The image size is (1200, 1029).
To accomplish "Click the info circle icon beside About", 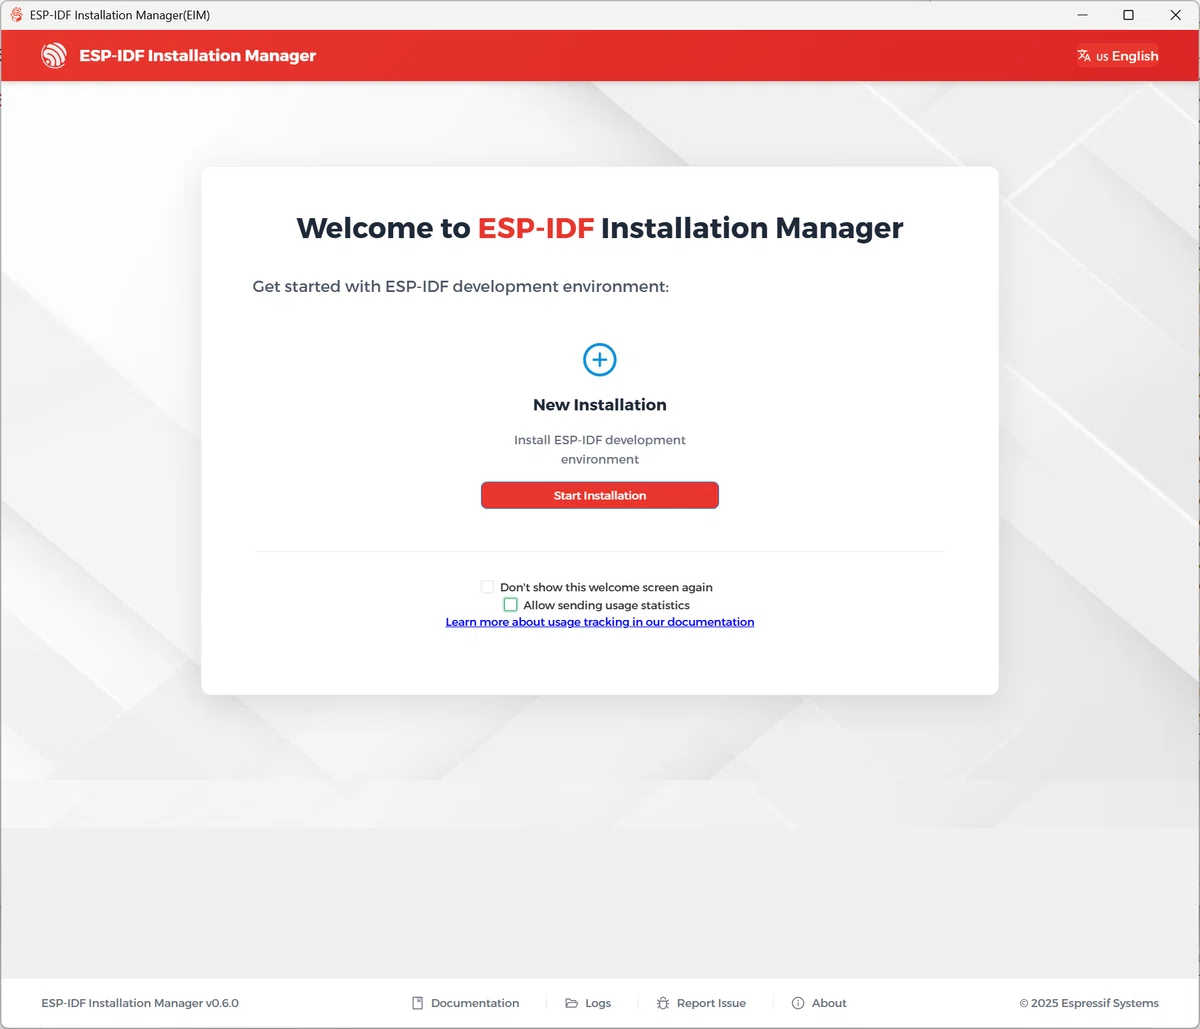I will [x=798, y=1003].
